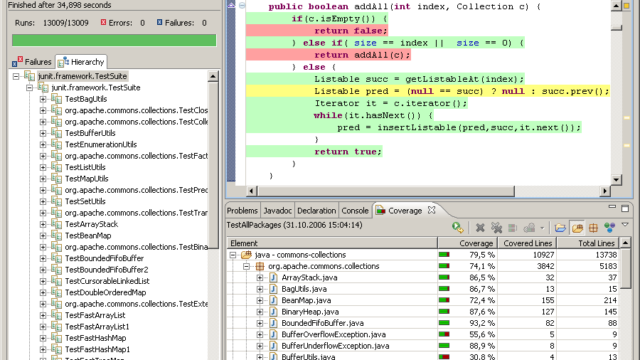Expand the TestBagUtils tree node
640x360 pixels.
pos(43,99)
